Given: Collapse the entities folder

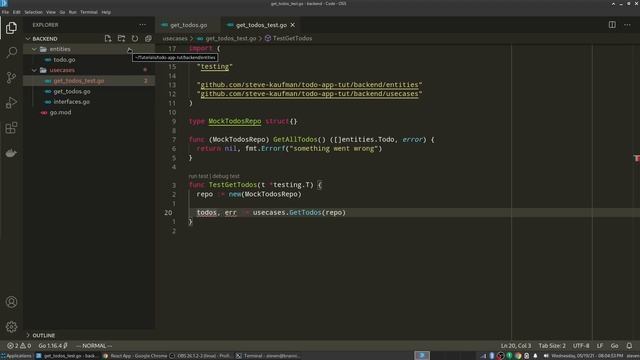Looking at the screenshot, I should pyautogui.click(x=34, y=49).
